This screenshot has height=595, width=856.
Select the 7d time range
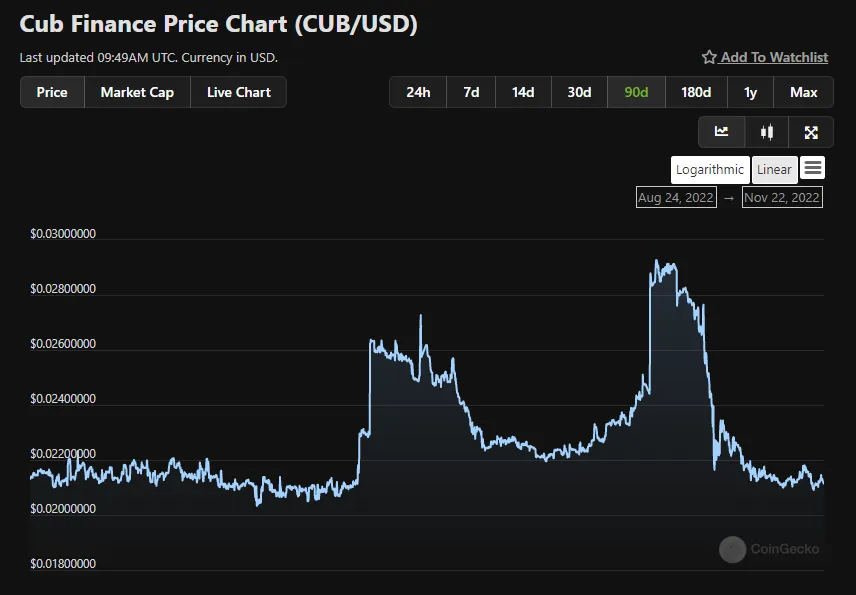pyautogui.click(x=471, y=92)
